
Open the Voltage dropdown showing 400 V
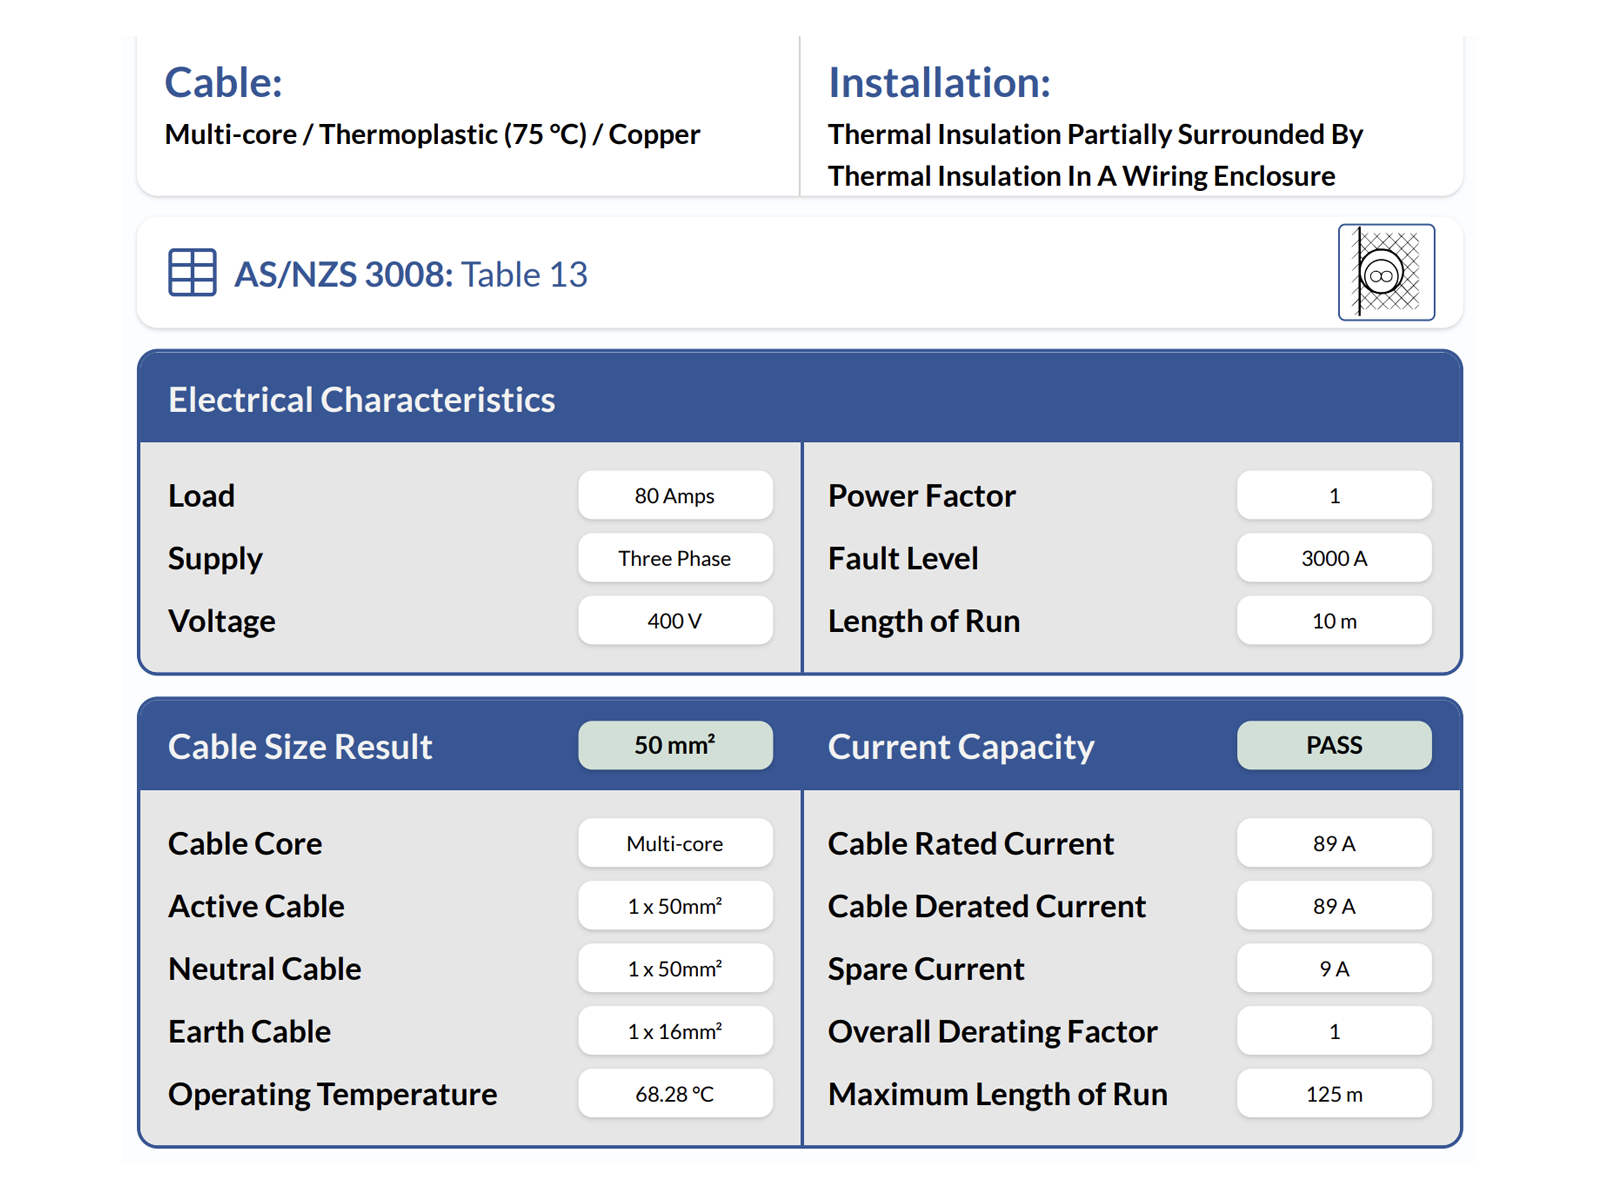coord(675,620)
